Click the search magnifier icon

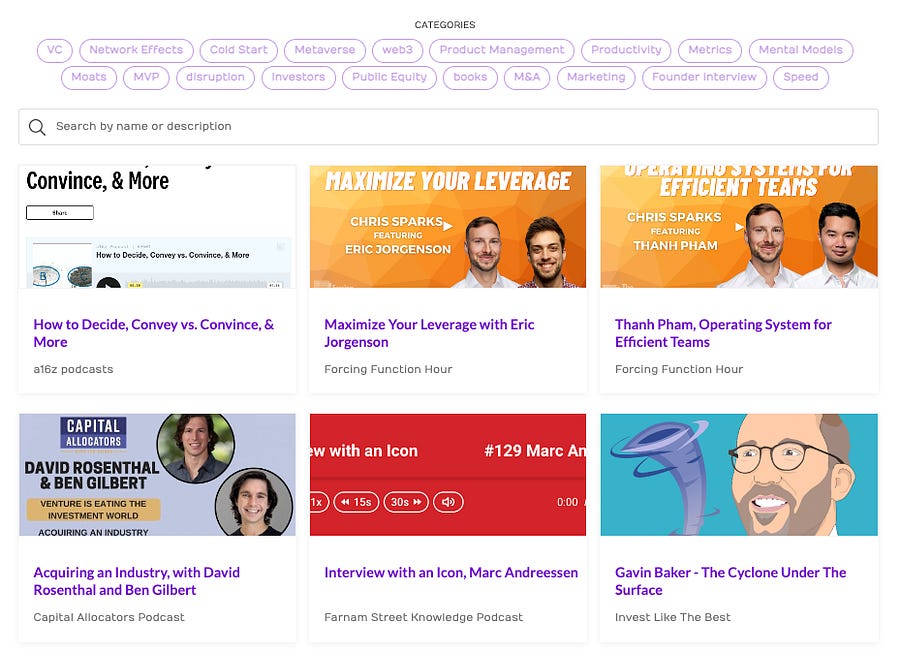coord(37,127)
